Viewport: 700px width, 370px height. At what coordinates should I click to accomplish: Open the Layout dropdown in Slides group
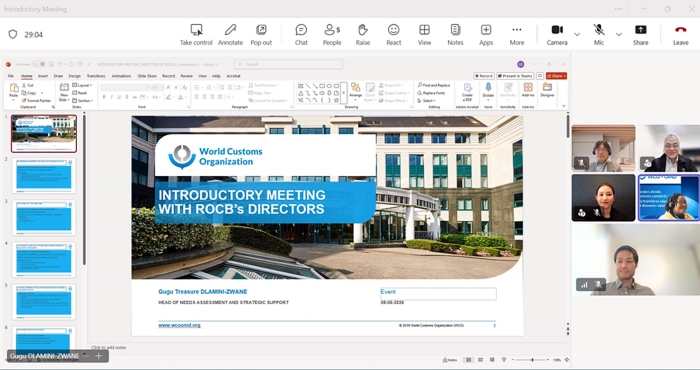[82, 85]
